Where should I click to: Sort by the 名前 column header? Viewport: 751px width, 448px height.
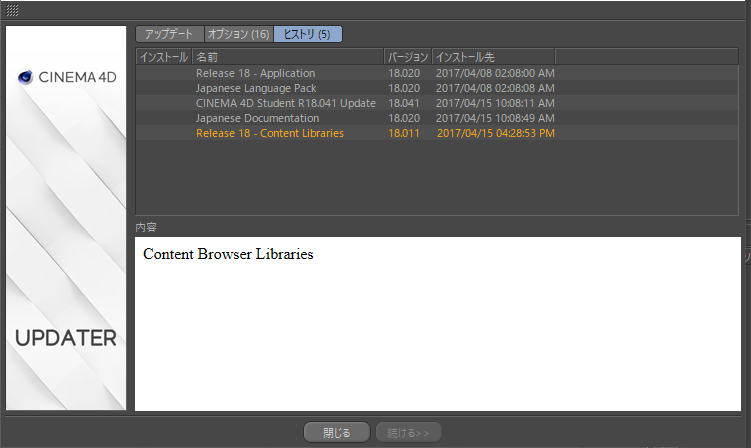pyautogui.click(x=288, y=57)
